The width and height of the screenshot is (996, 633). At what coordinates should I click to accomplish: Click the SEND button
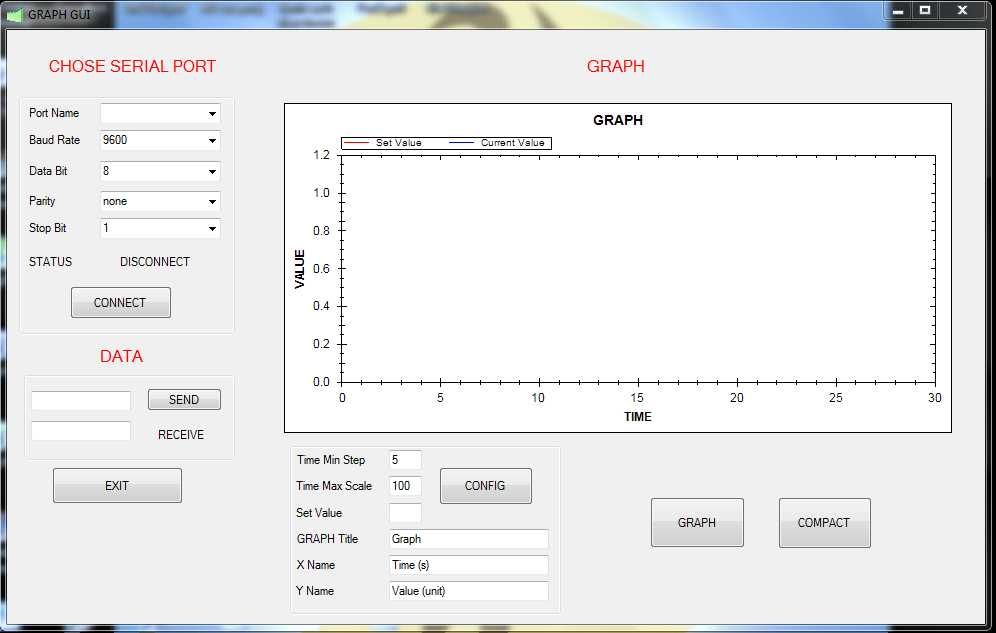pos(184,400)
